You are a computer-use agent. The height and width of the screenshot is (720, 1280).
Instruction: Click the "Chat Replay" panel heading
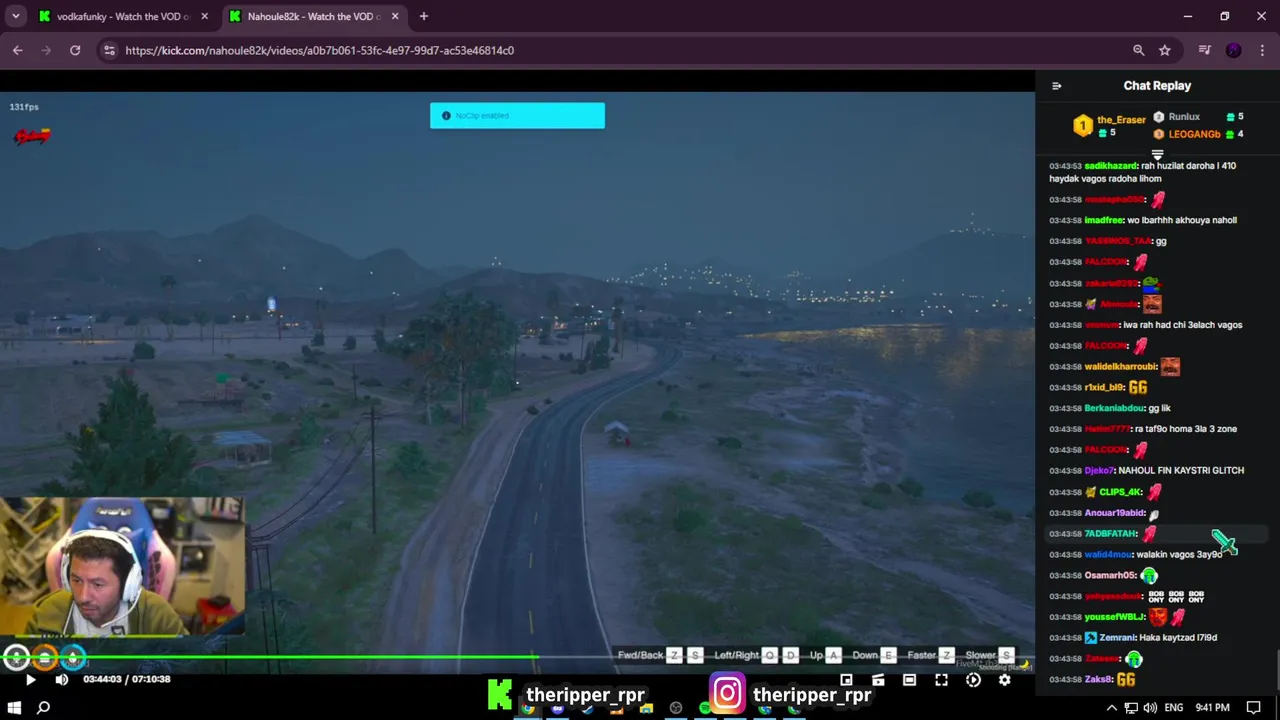(1157, 86)
